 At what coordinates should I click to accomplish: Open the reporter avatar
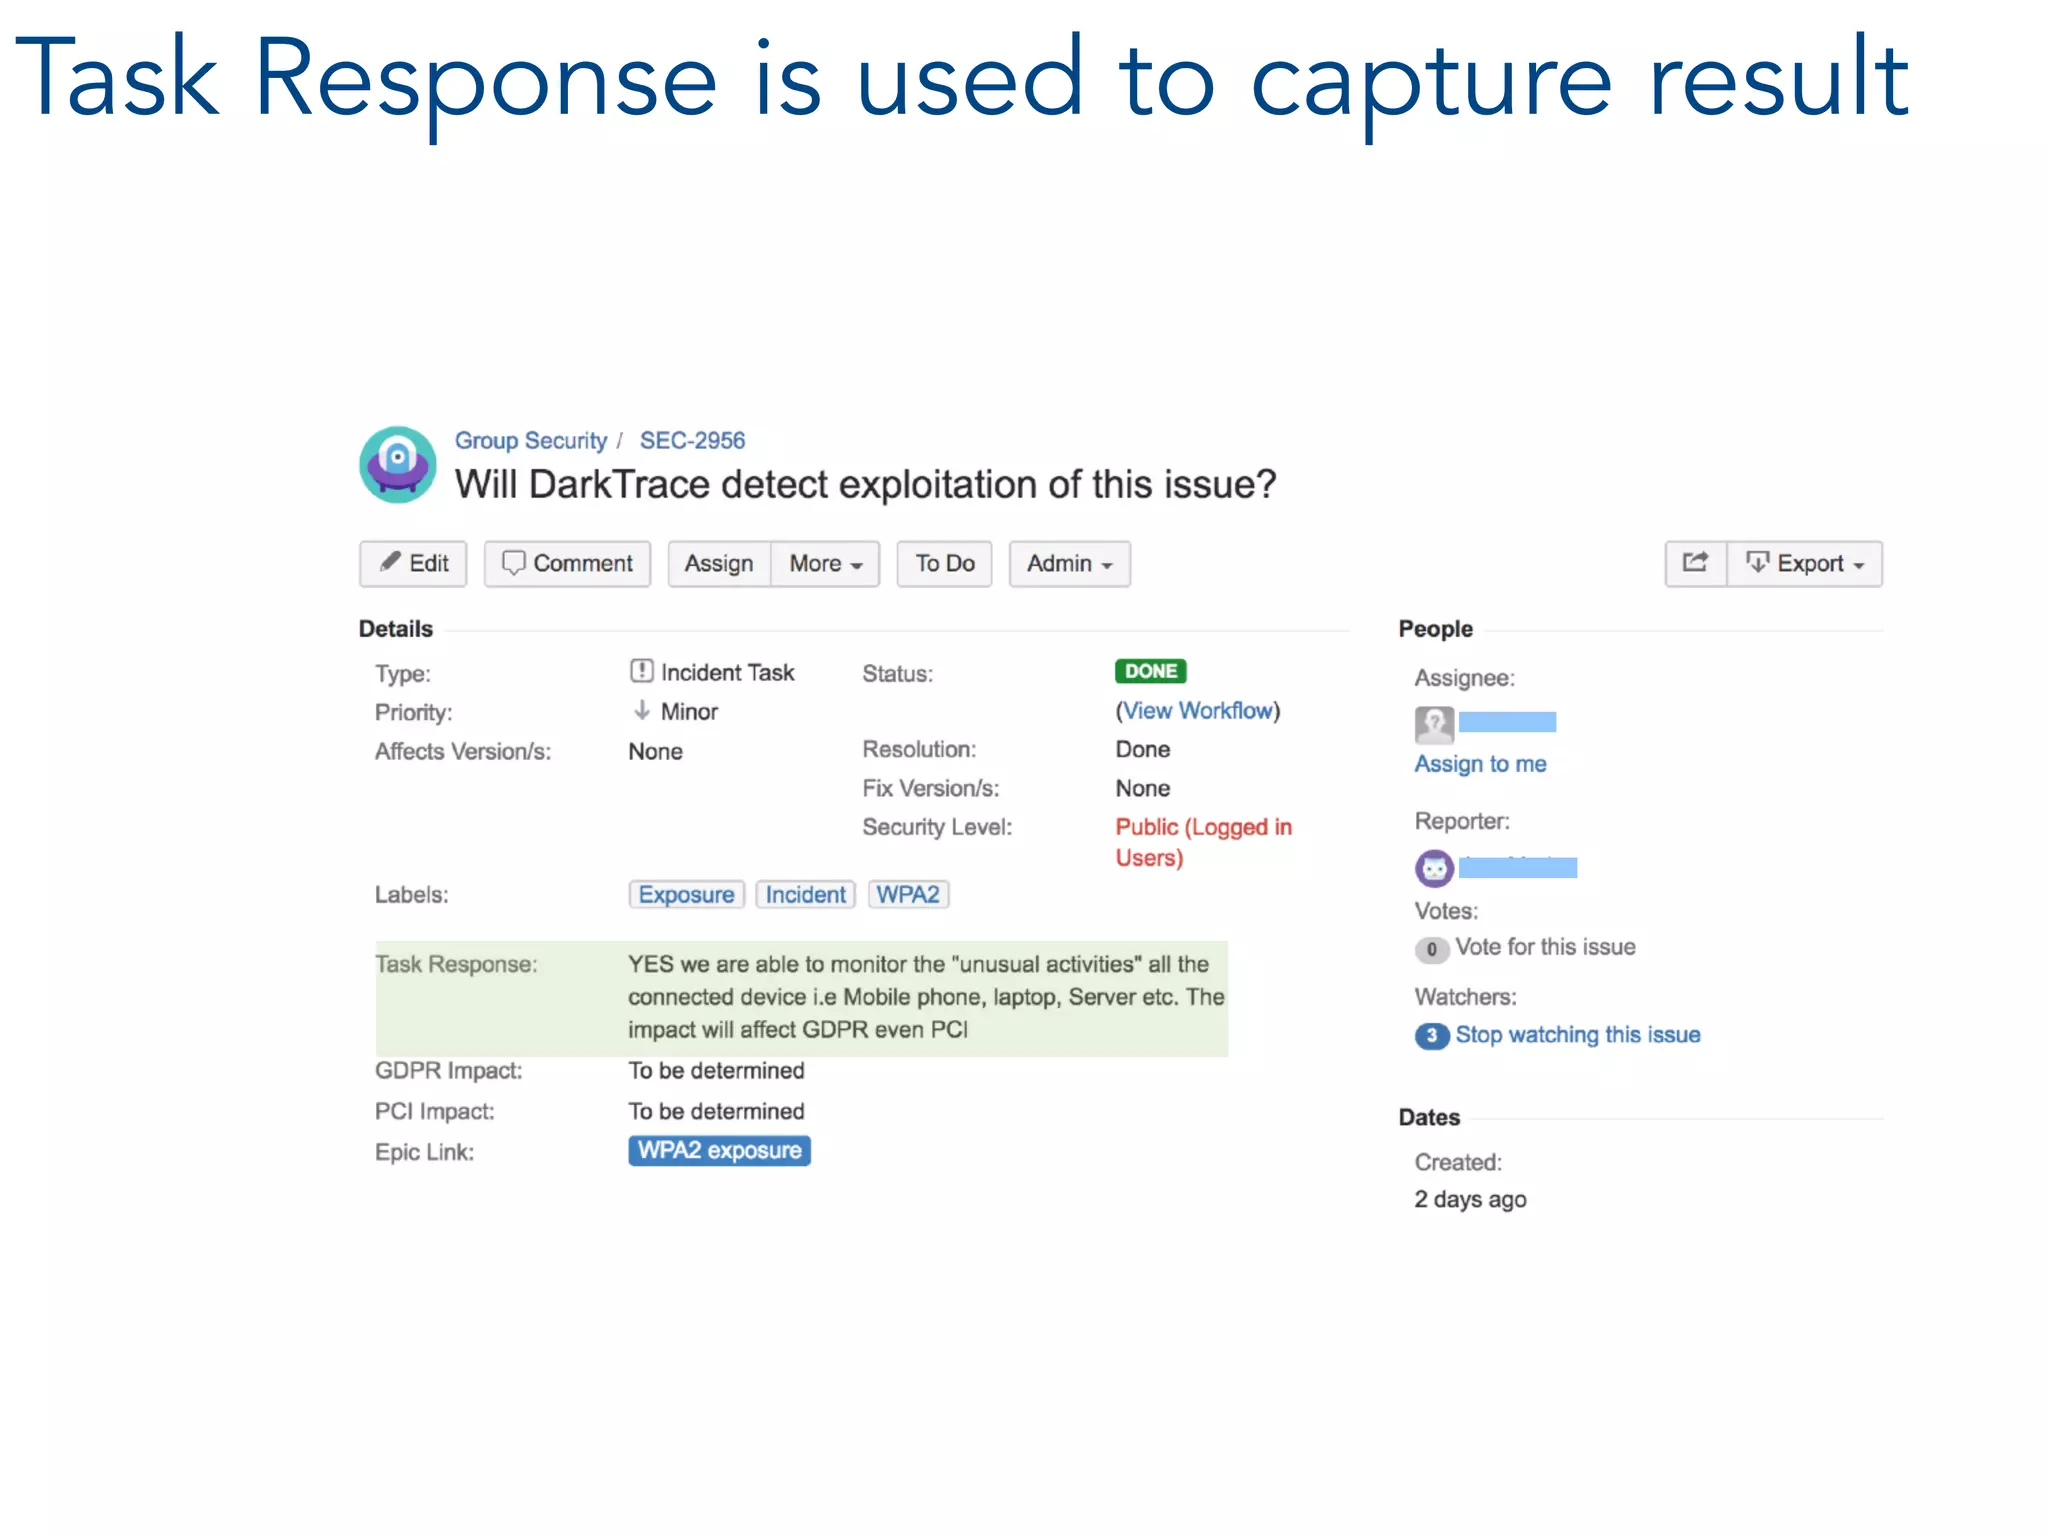pos(1434,868)
